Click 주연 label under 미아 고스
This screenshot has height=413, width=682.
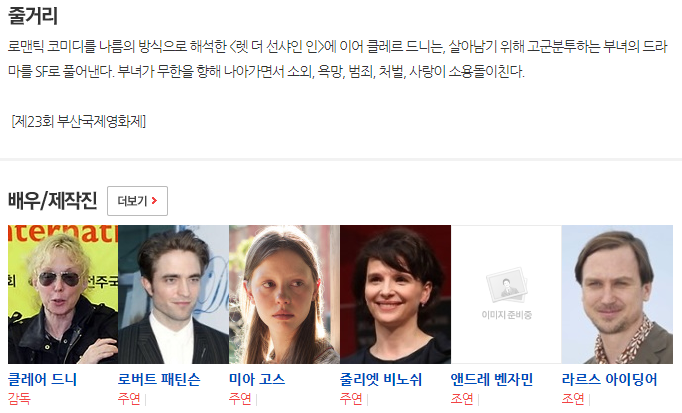[240, 399]
